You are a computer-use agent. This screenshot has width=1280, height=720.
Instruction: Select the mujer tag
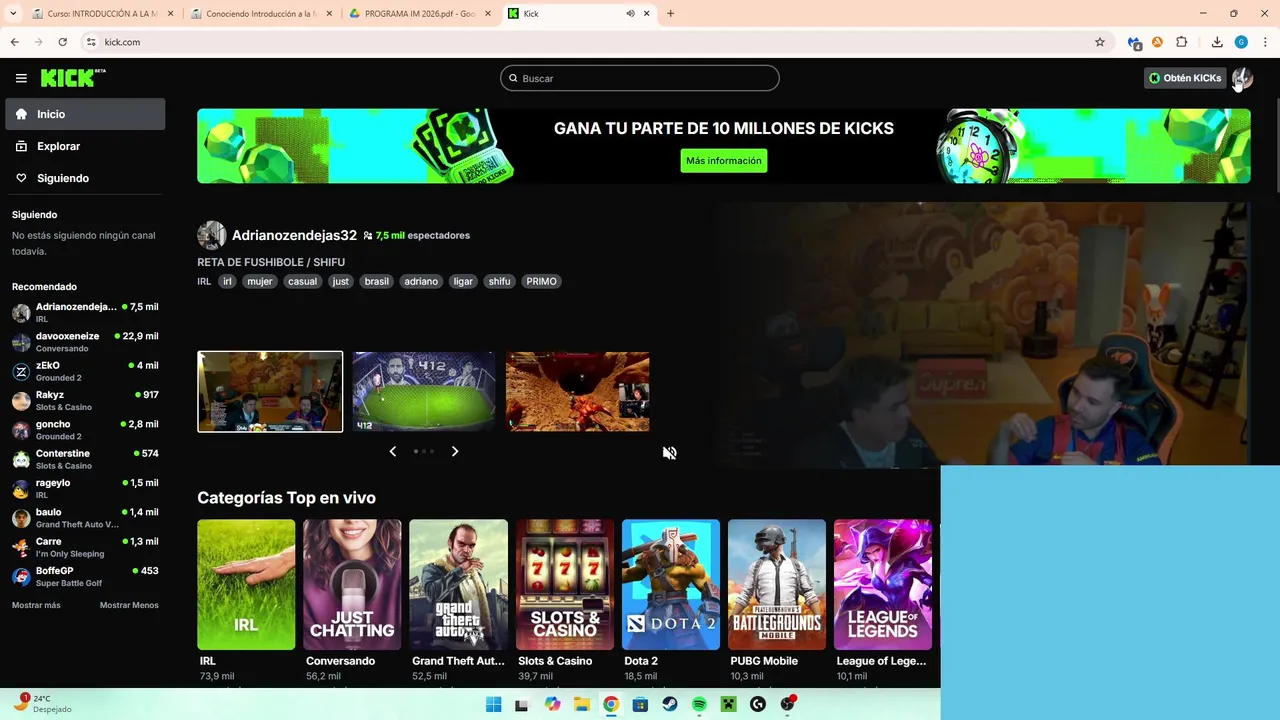pyautogui.click(x=260, y=281)
